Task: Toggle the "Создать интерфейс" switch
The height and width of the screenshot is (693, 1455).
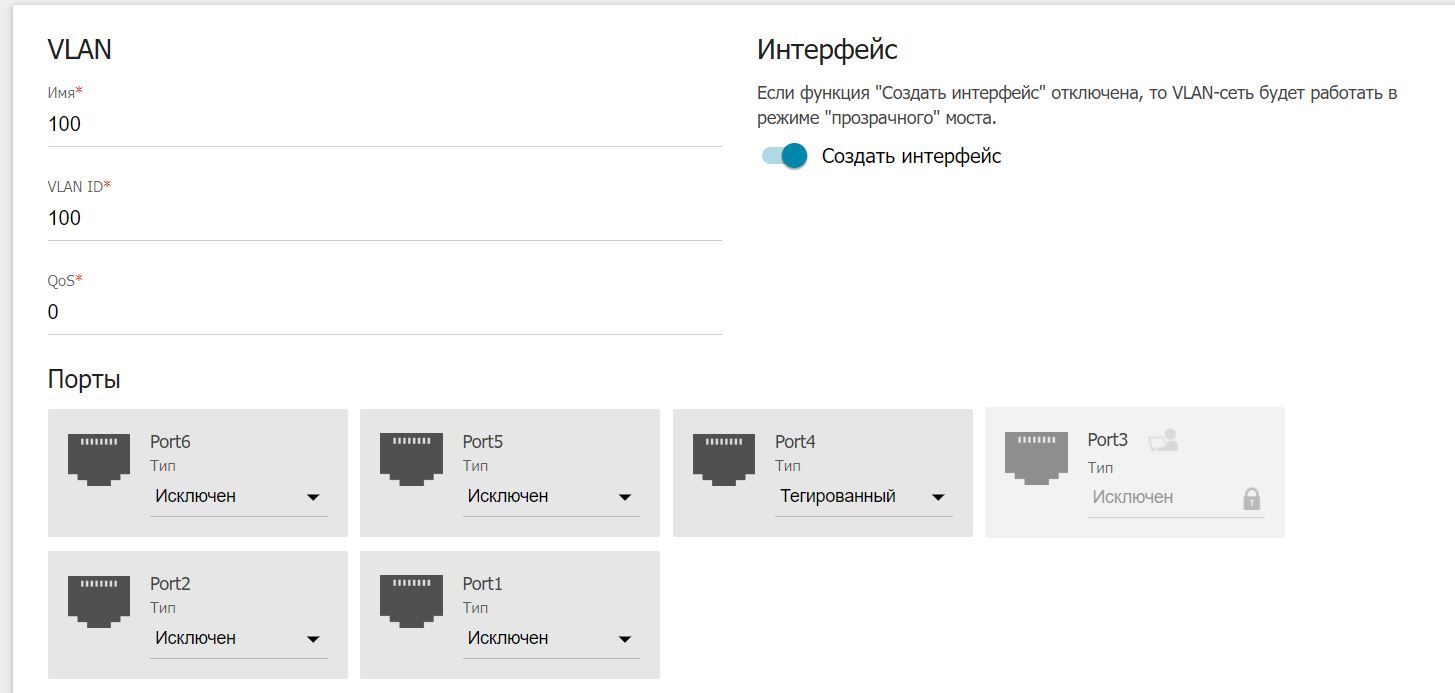Action: (784, 156)
